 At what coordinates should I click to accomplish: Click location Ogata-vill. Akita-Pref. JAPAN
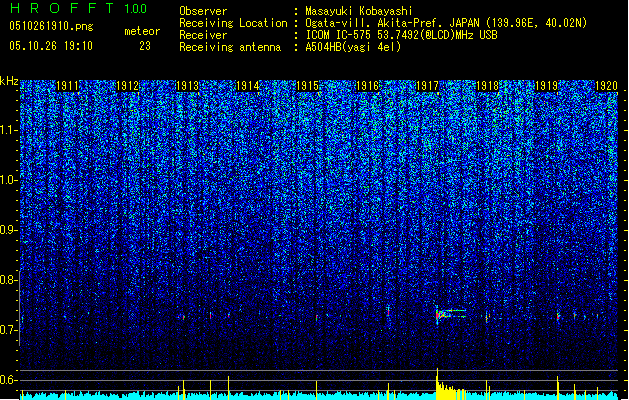coord(392,23)
